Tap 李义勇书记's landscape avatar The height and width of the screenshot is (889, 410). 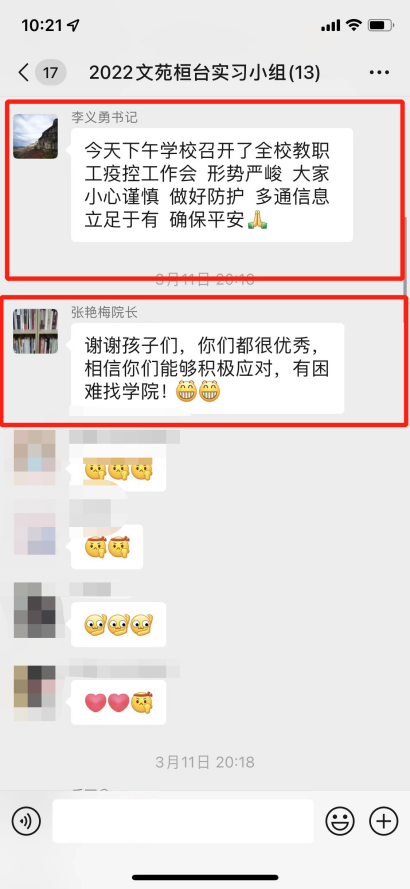[x=36, y=136]
